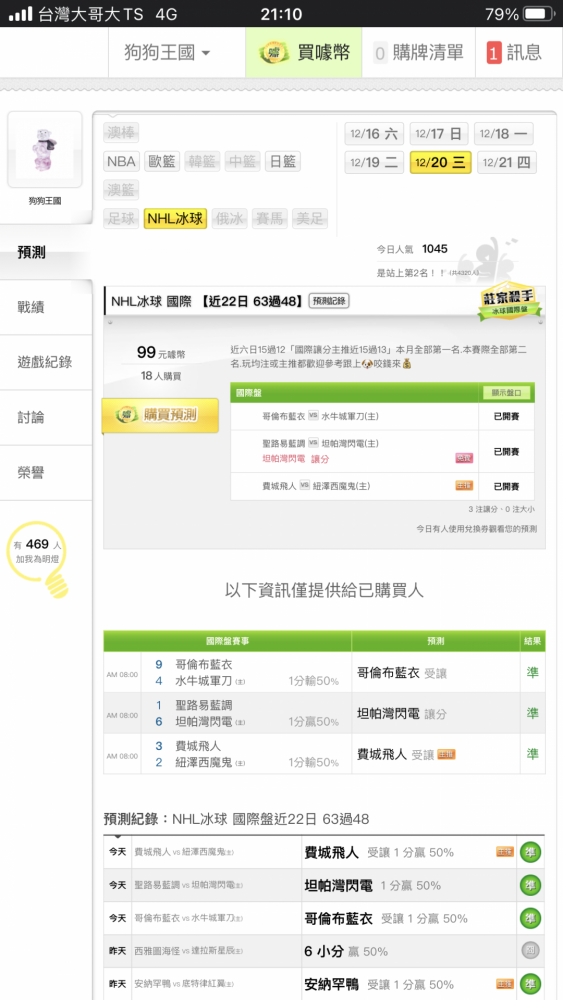Choose date 12/18 一
The image size is (563, 1000).
[504, 134]
